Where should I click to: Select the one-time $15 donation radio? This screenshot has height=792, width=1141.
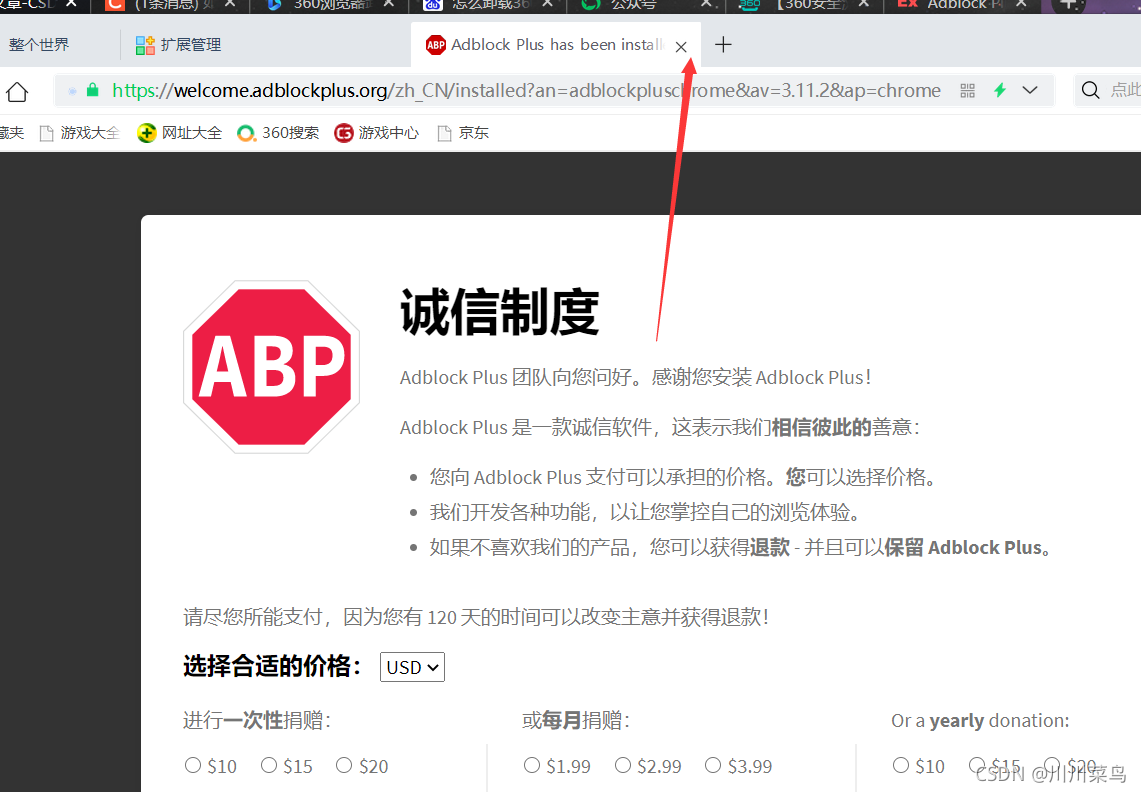tap(269, 765)
